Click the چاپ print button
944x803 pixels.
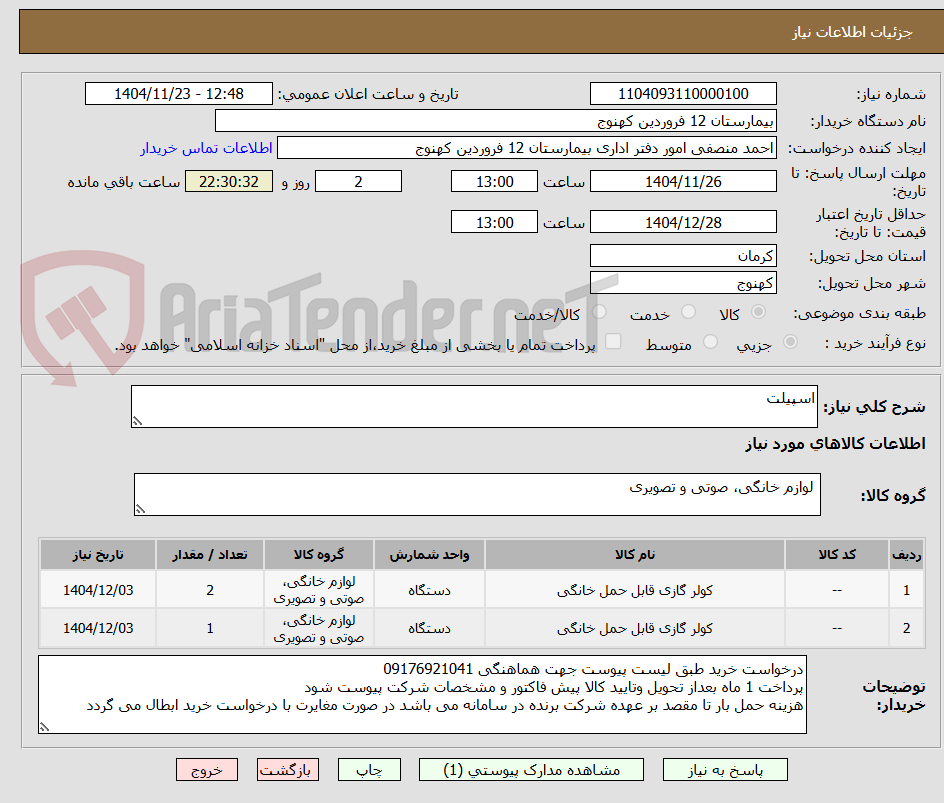(x=369, y=770)
